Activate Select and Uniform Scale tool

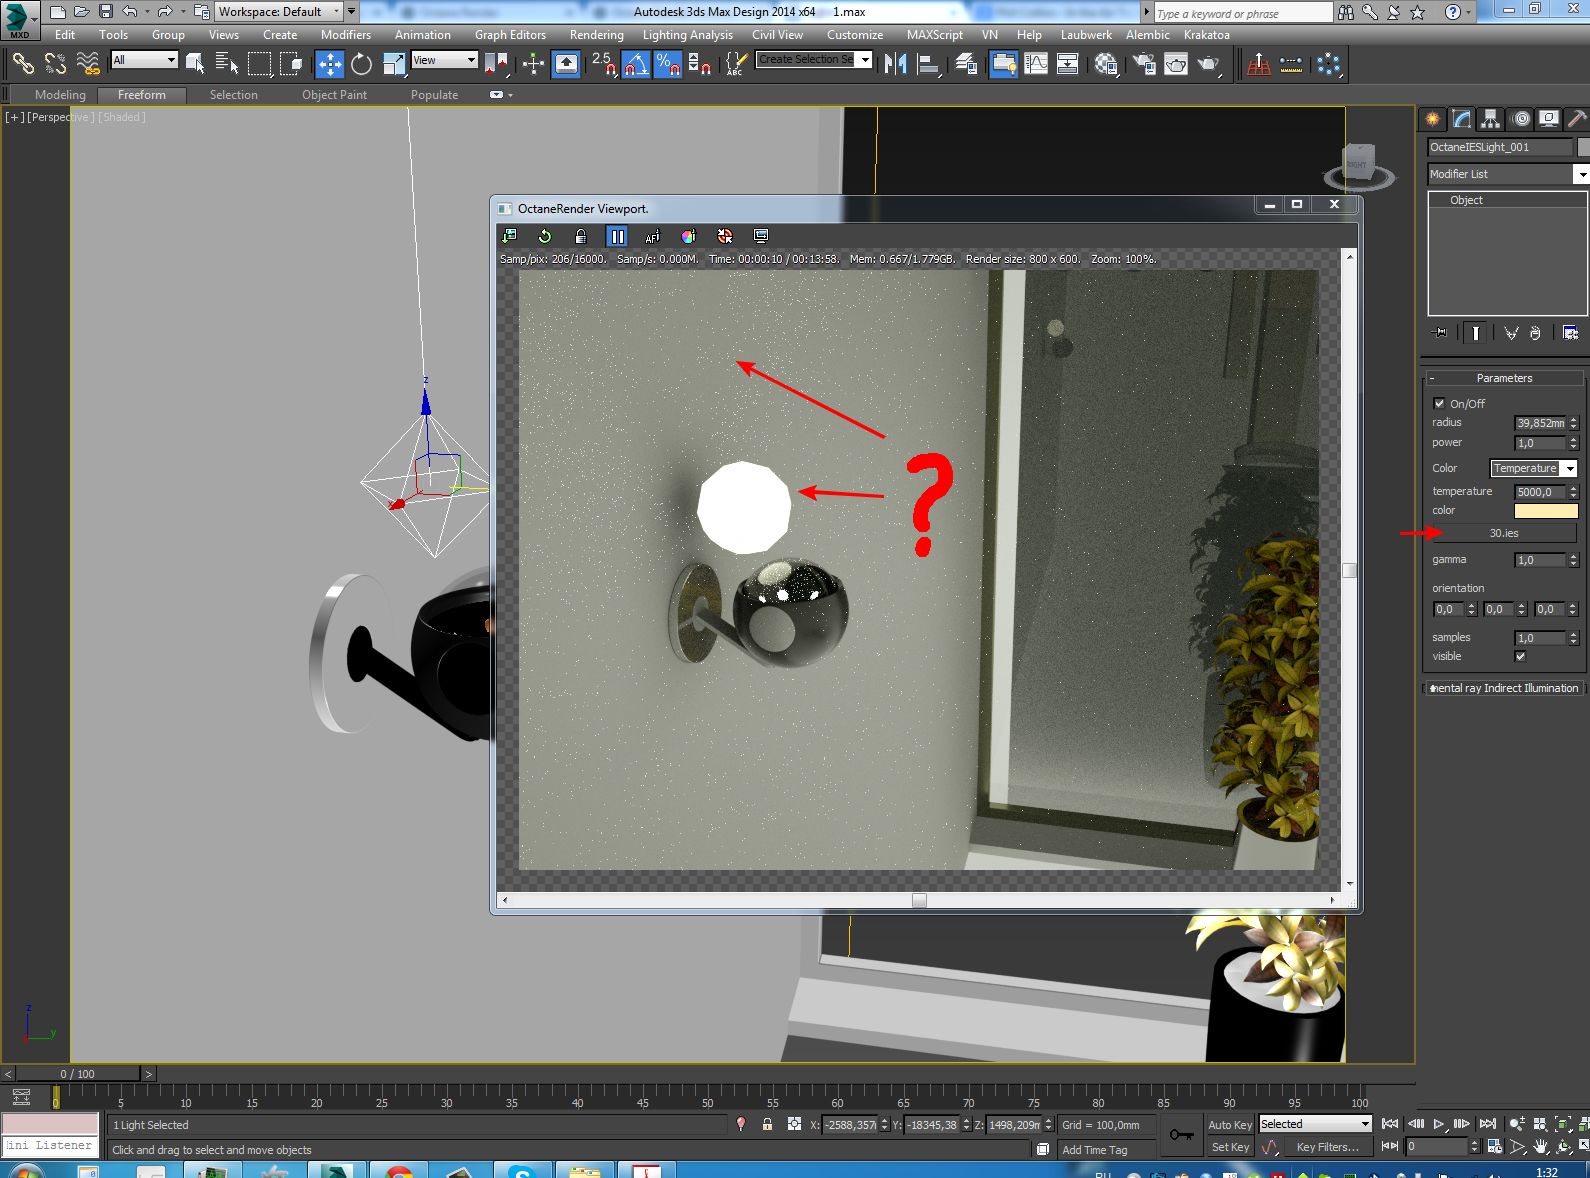click(394, 65)
